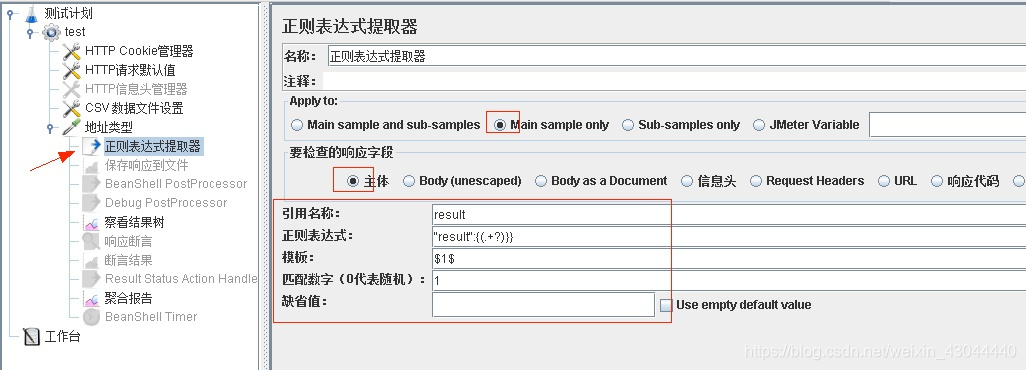Screen dimensions: 1026x370
Task: Click the Debug PostProcessor icon
Action: [92, 204]
